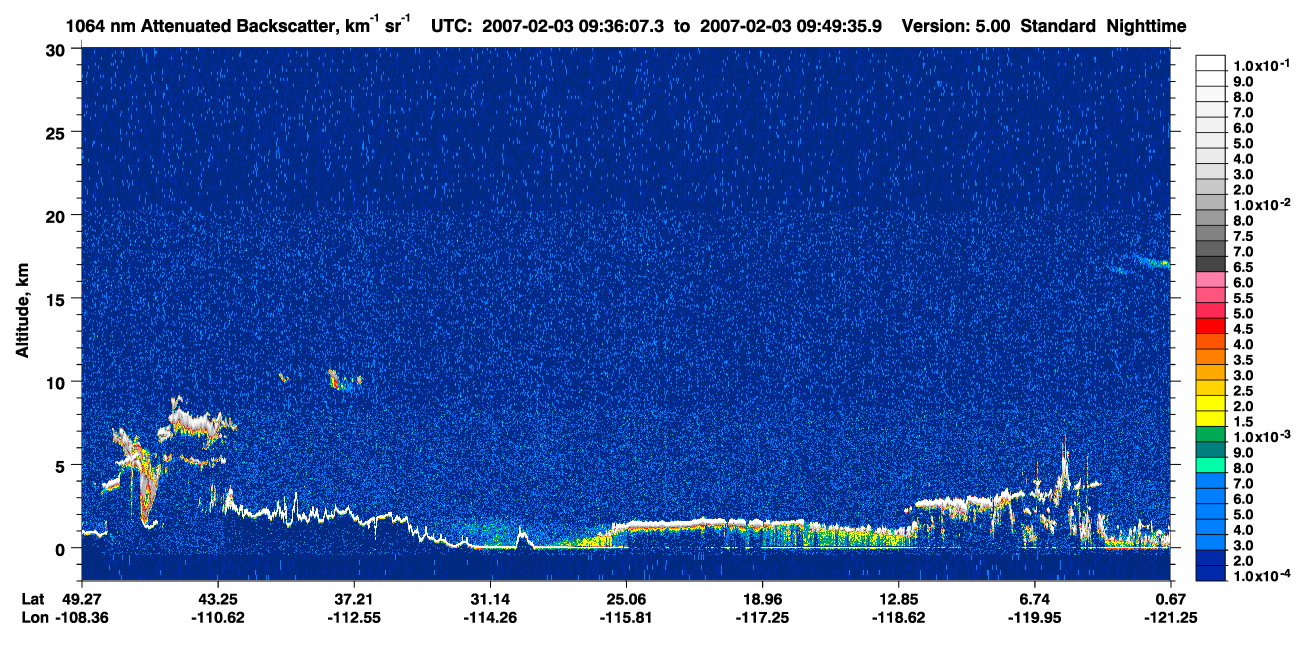The width and height of the screenshot is (1300, 667).
Task: Click the light gray swatch beside 1.0x10-2
Action: point(1210,203)
